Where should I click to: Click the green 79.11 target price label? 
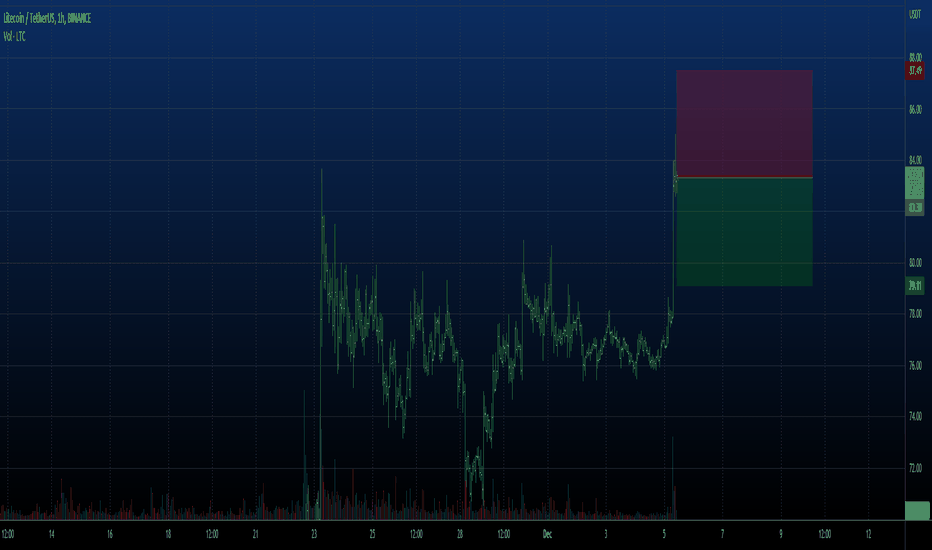915,285
